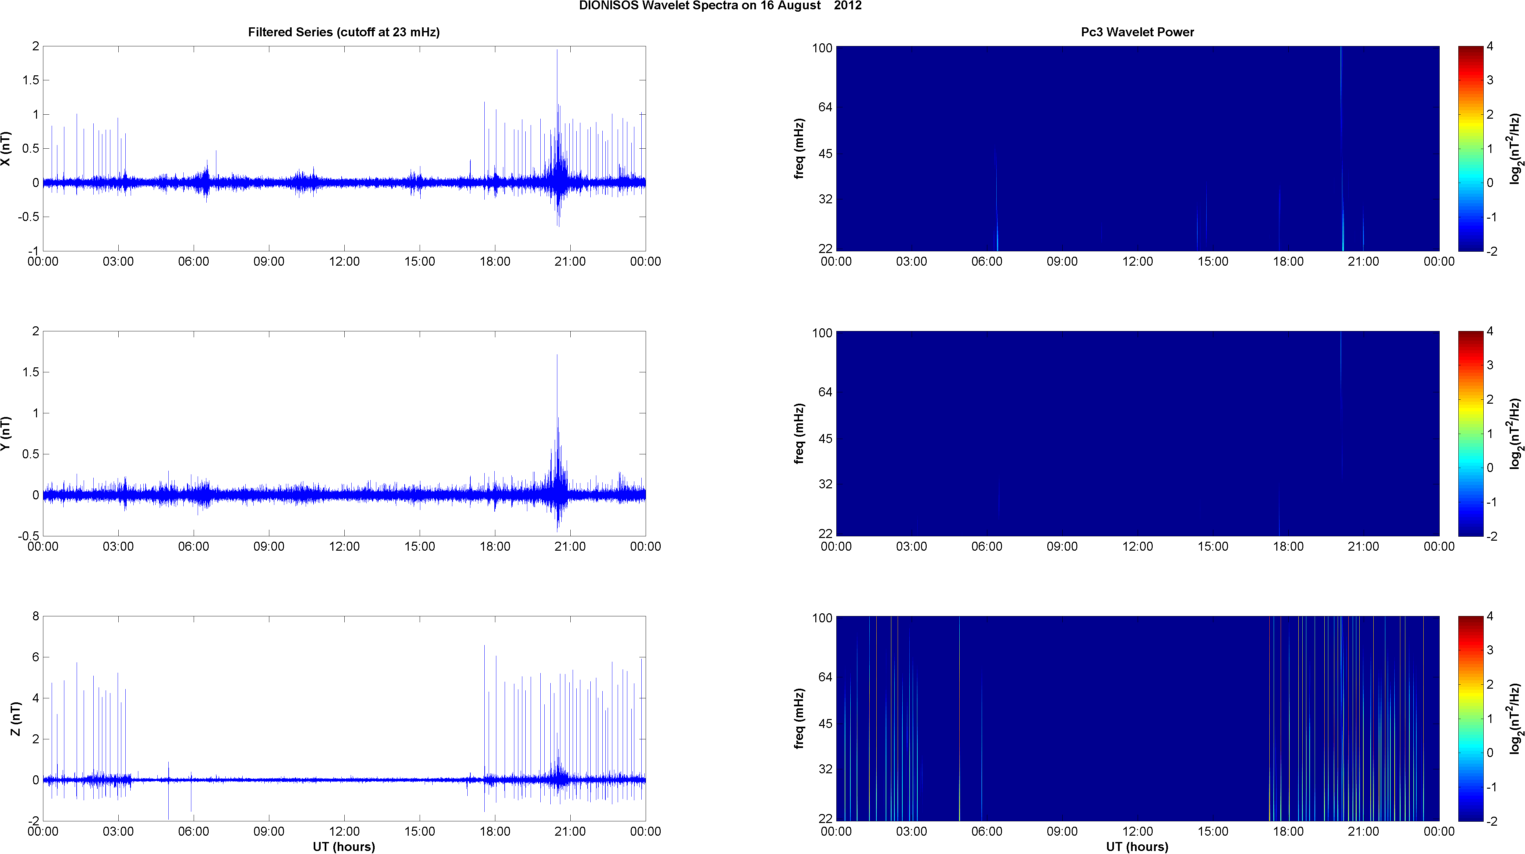Click the 'X (nT)' y-axis label
This screenshot has width=1525, height=854.
pos(7,149)
